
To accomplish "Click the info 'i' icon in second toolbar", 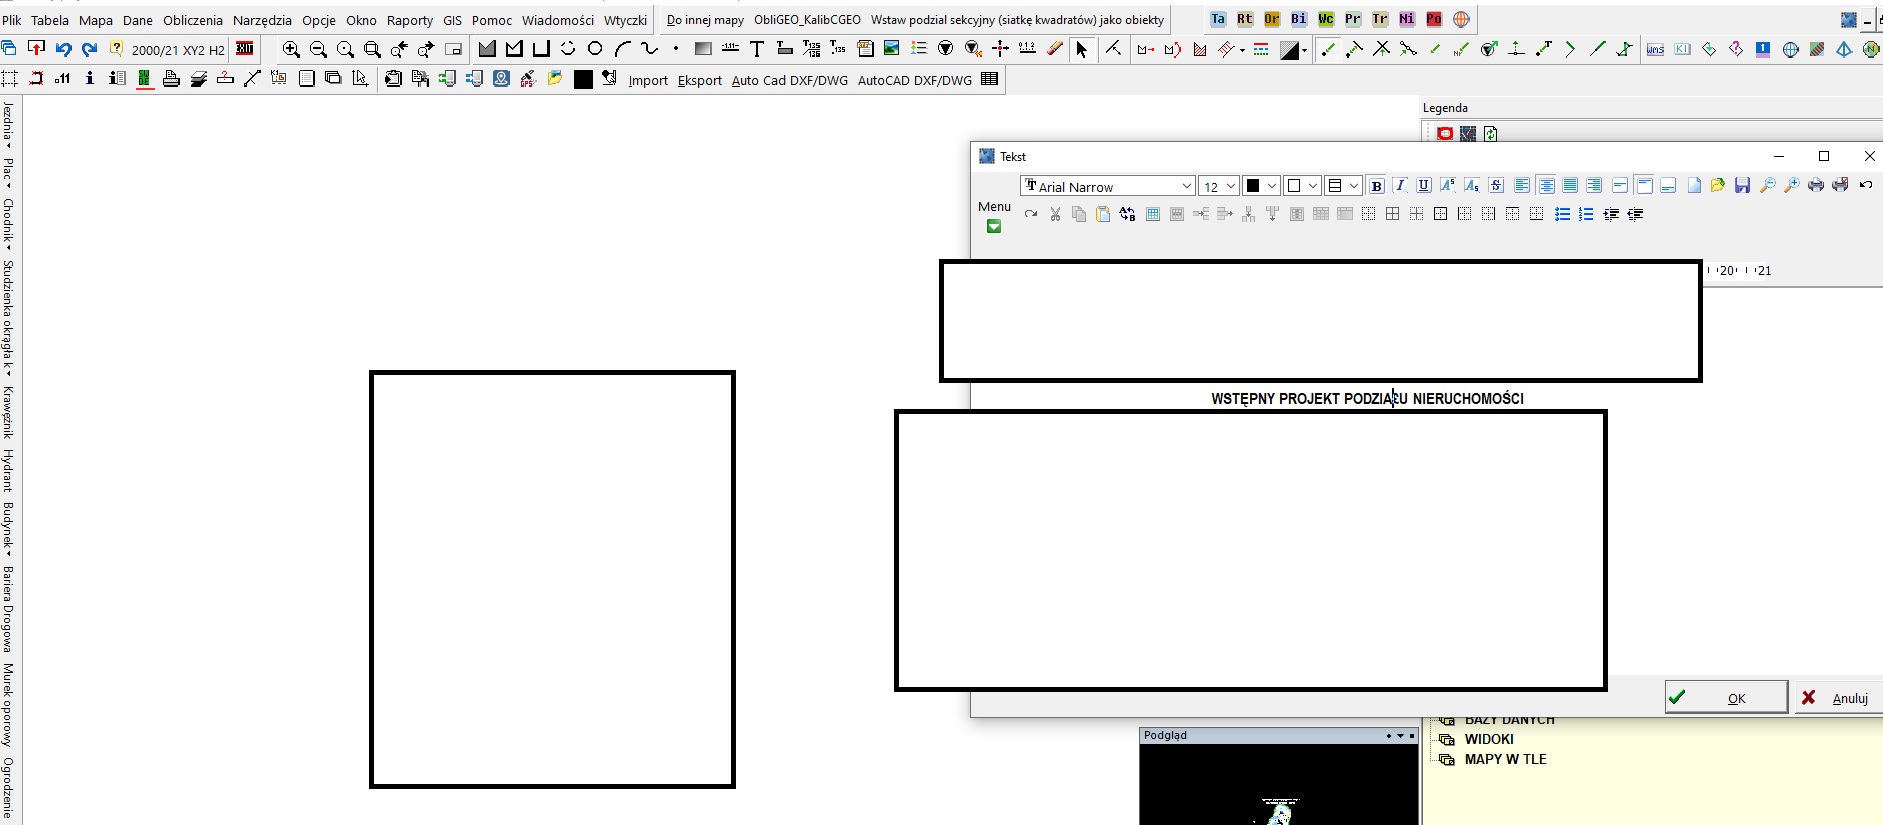I will 90,78.
